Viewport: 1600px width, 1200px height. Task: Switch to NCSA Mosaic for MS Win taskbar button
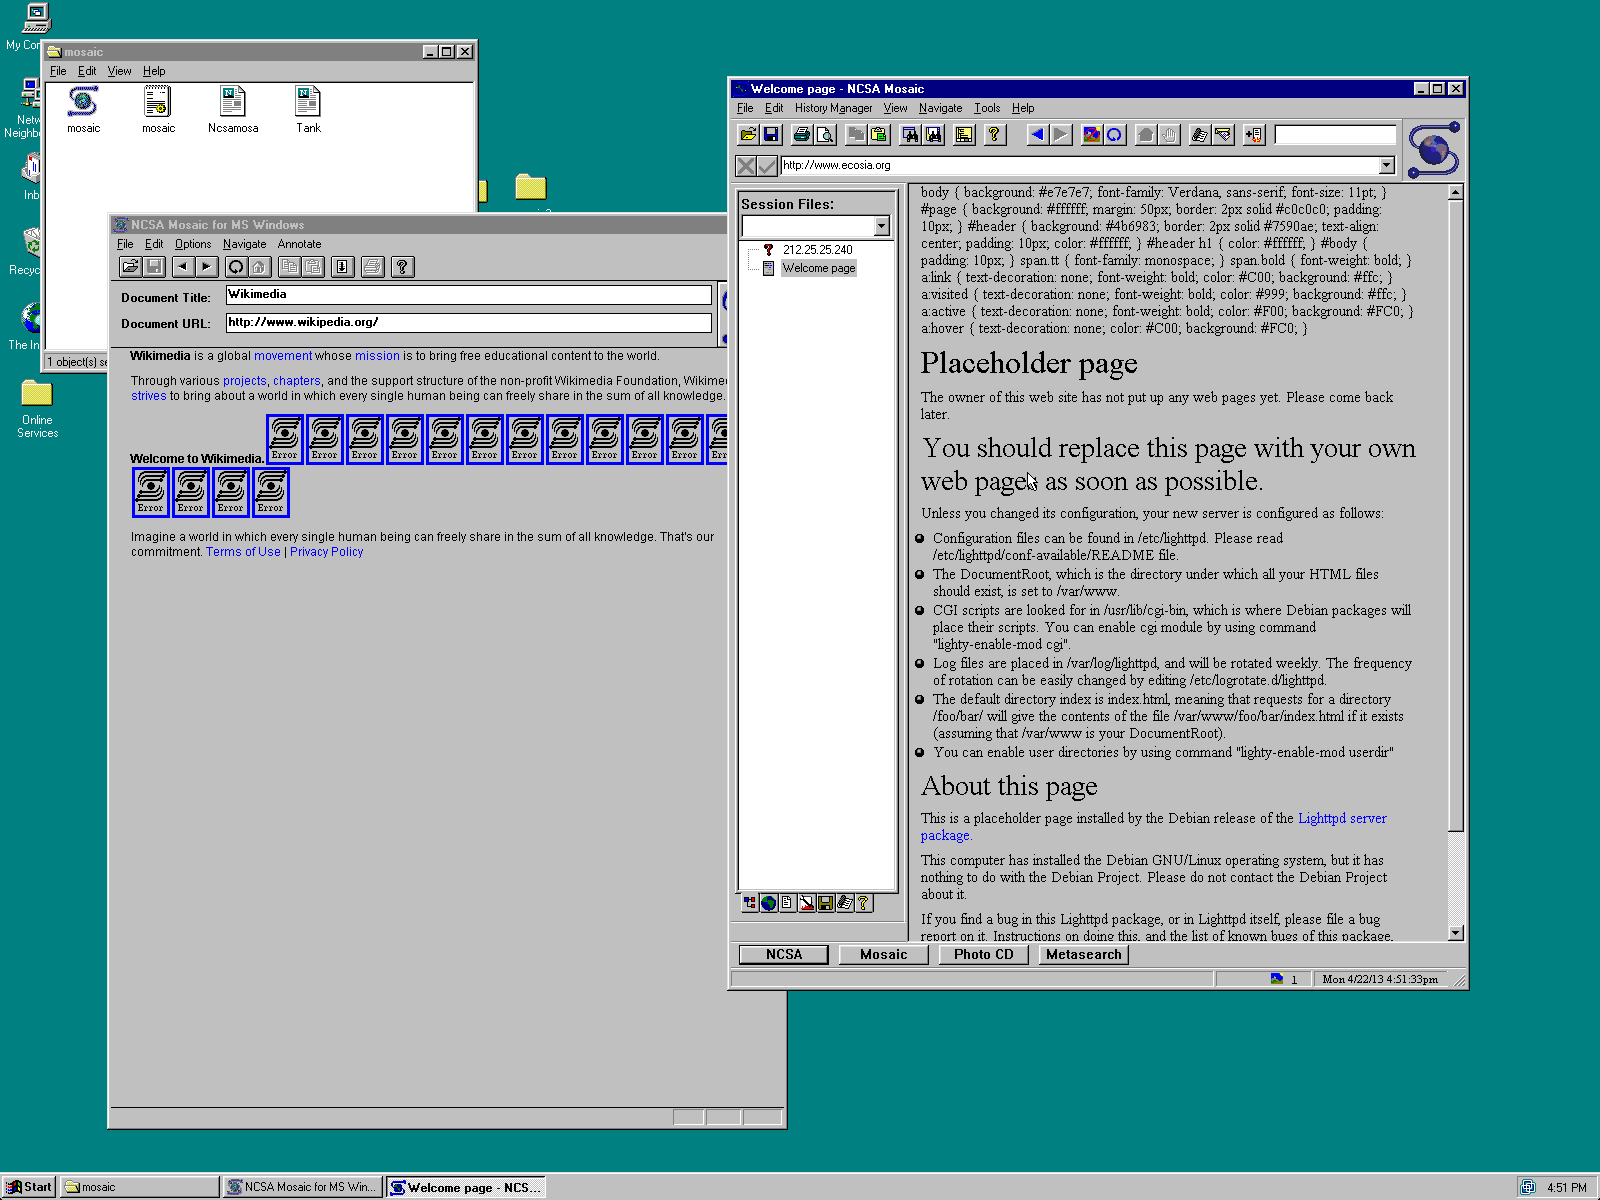pyautogui.click(x=302, y=1187)
